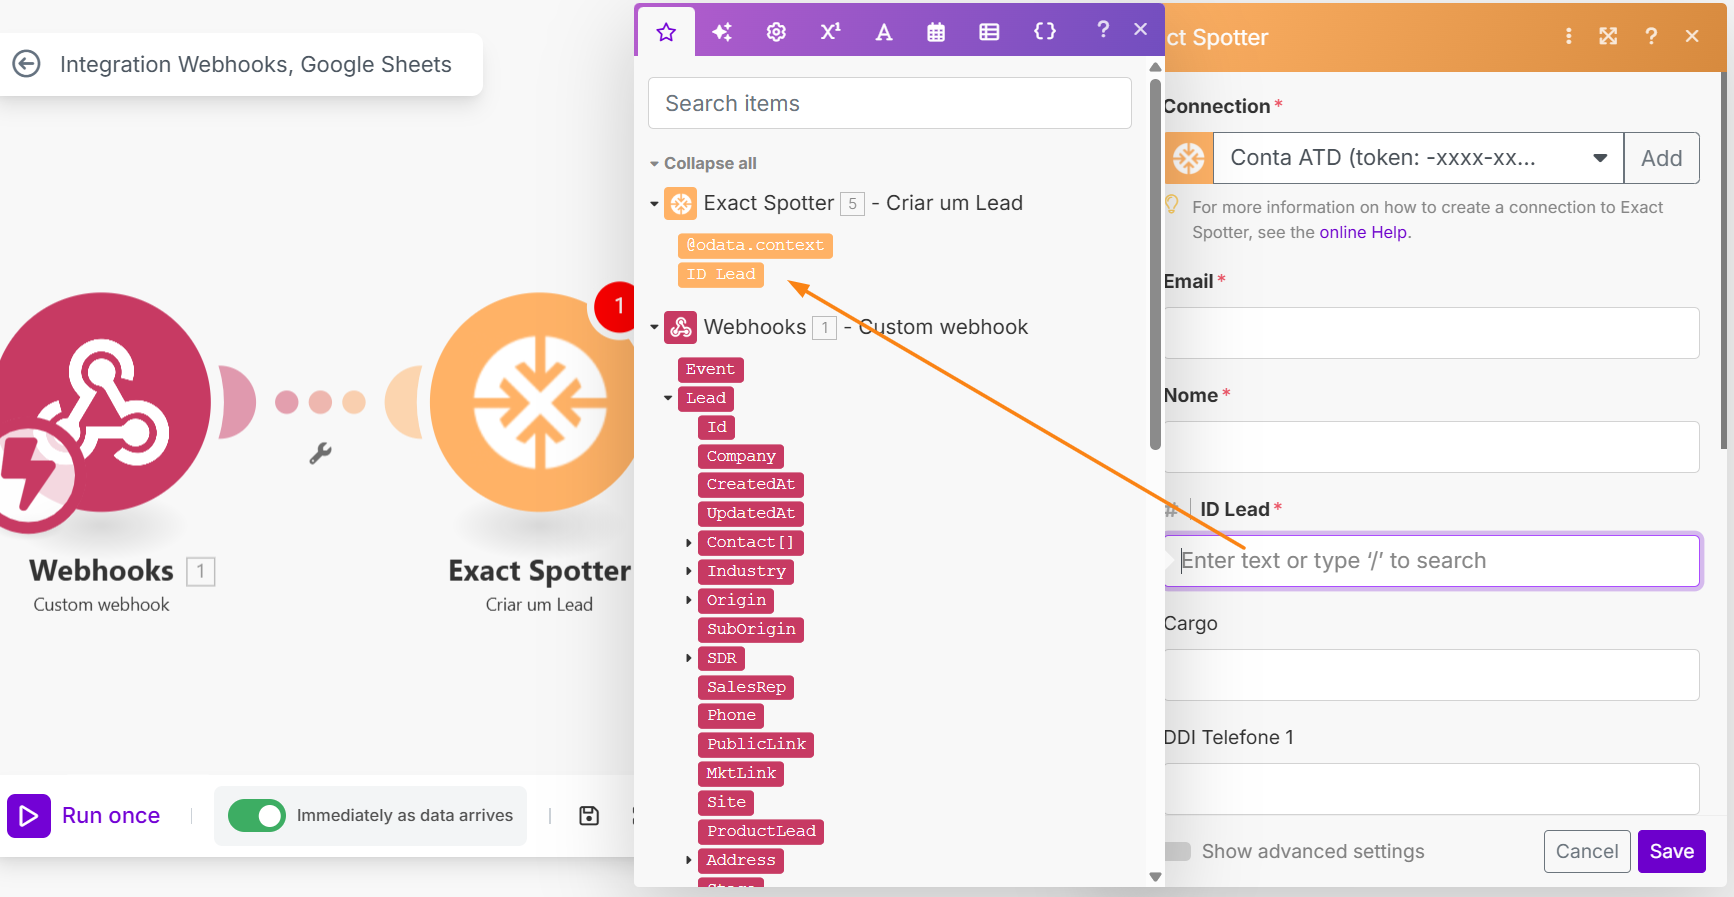
Task: Open the text functions tab
Action: click(883, 32)
